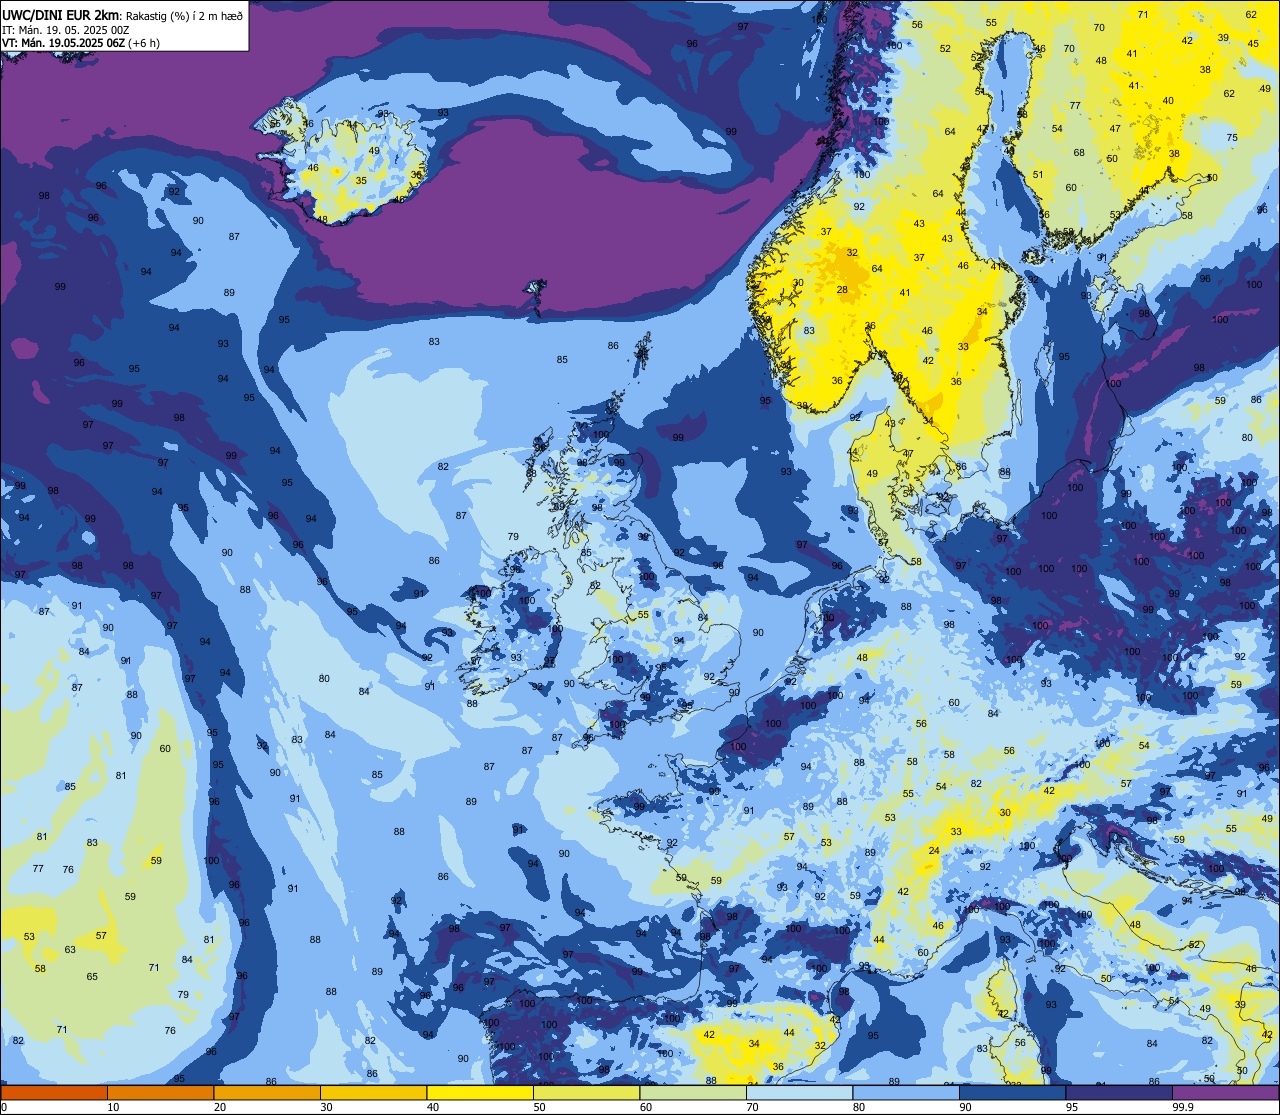Click the 20–30 legend color swatch
This screenshot has height=1115, width=1280.
tap(267, 1092)
